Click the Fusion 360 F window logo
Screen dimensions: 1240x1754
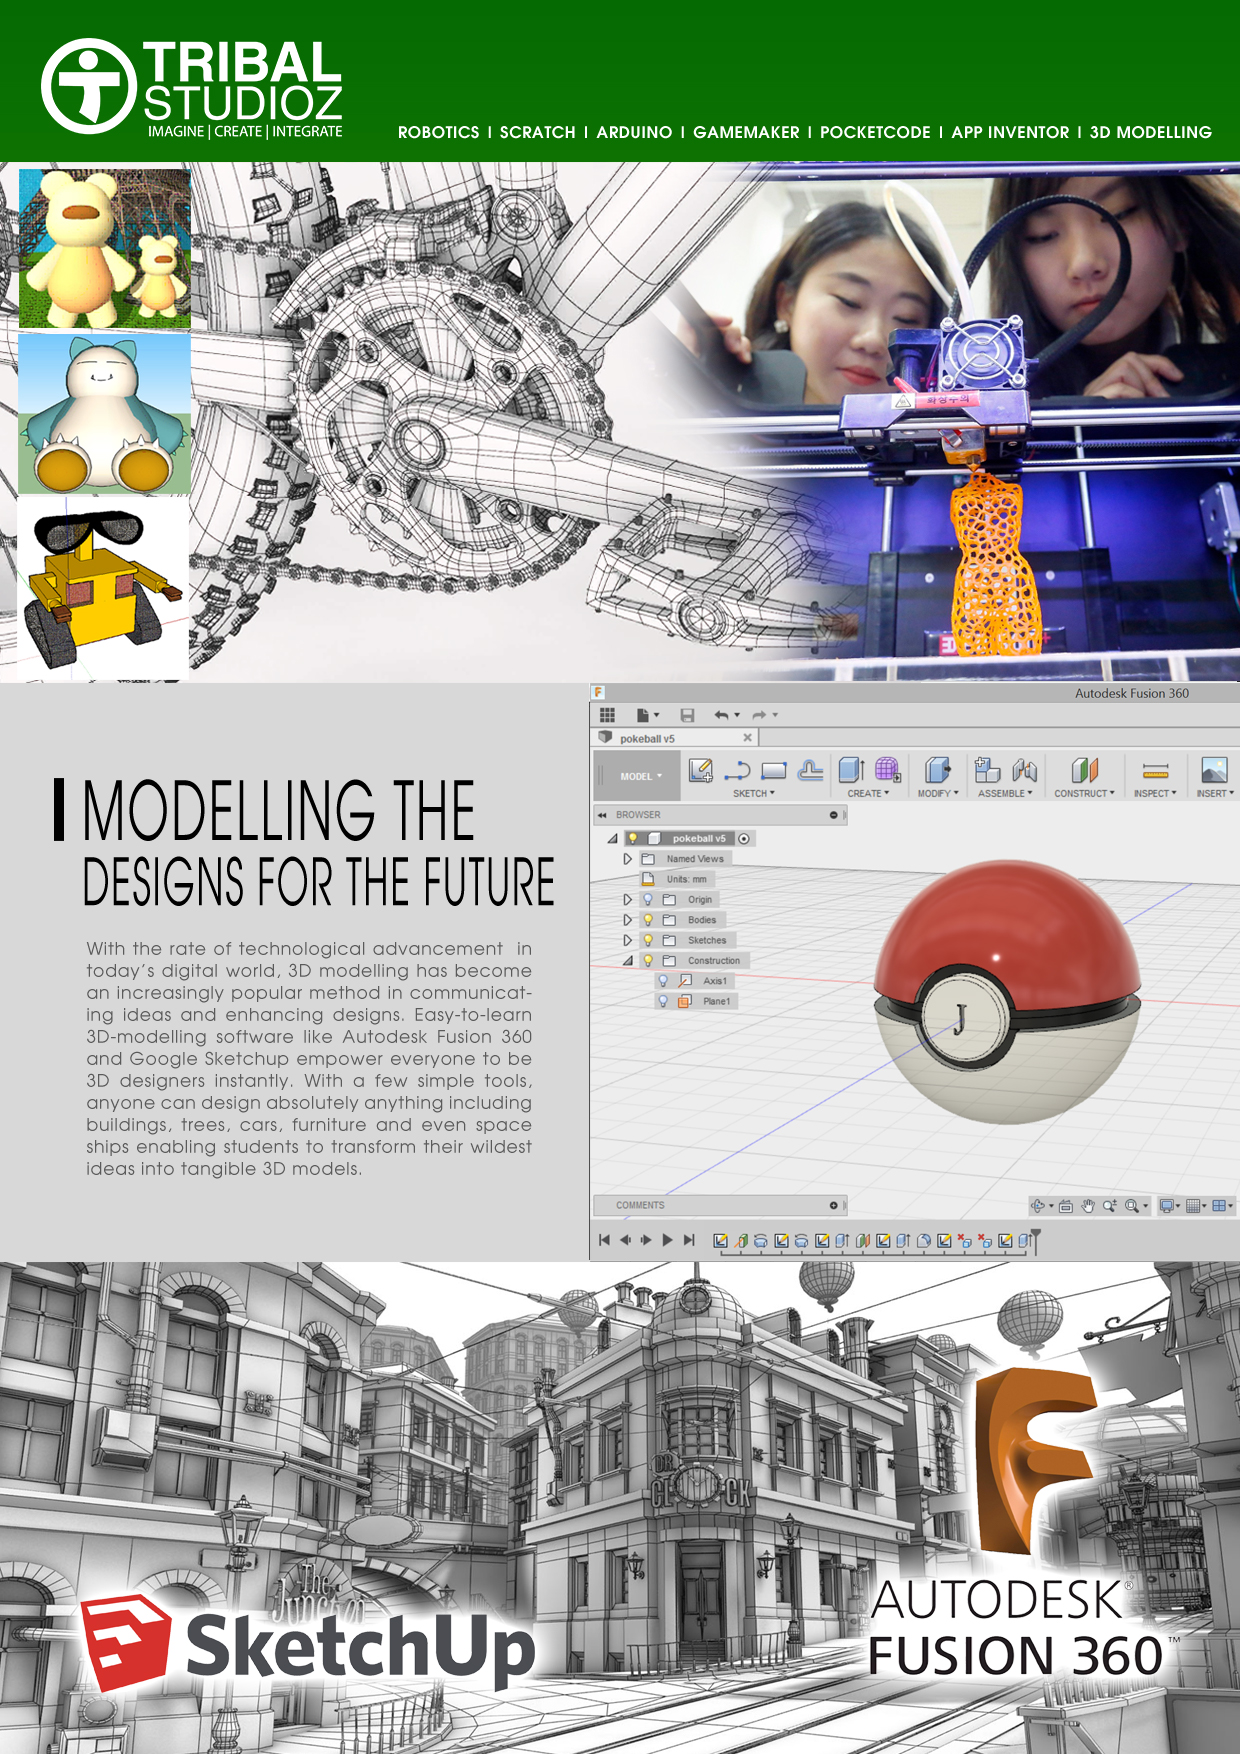(x=598, y=692)
